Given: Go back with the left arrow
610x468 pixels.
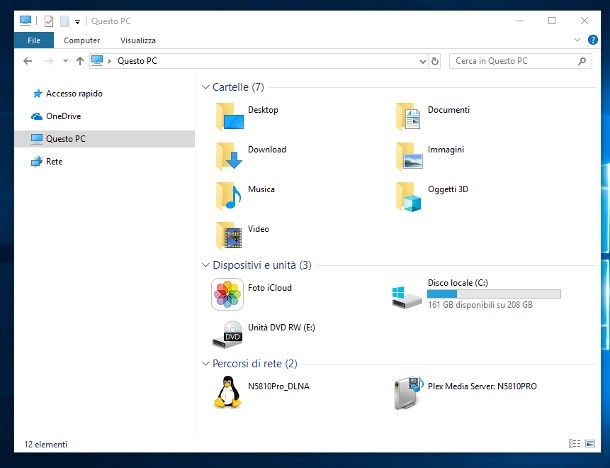Looking at the screenshot, I should pos(28,61).
